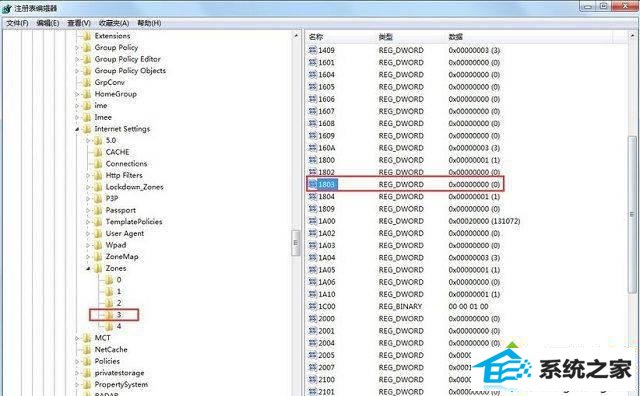
Task: Select the HomeGroup folder icon
Action: point(87,94)
